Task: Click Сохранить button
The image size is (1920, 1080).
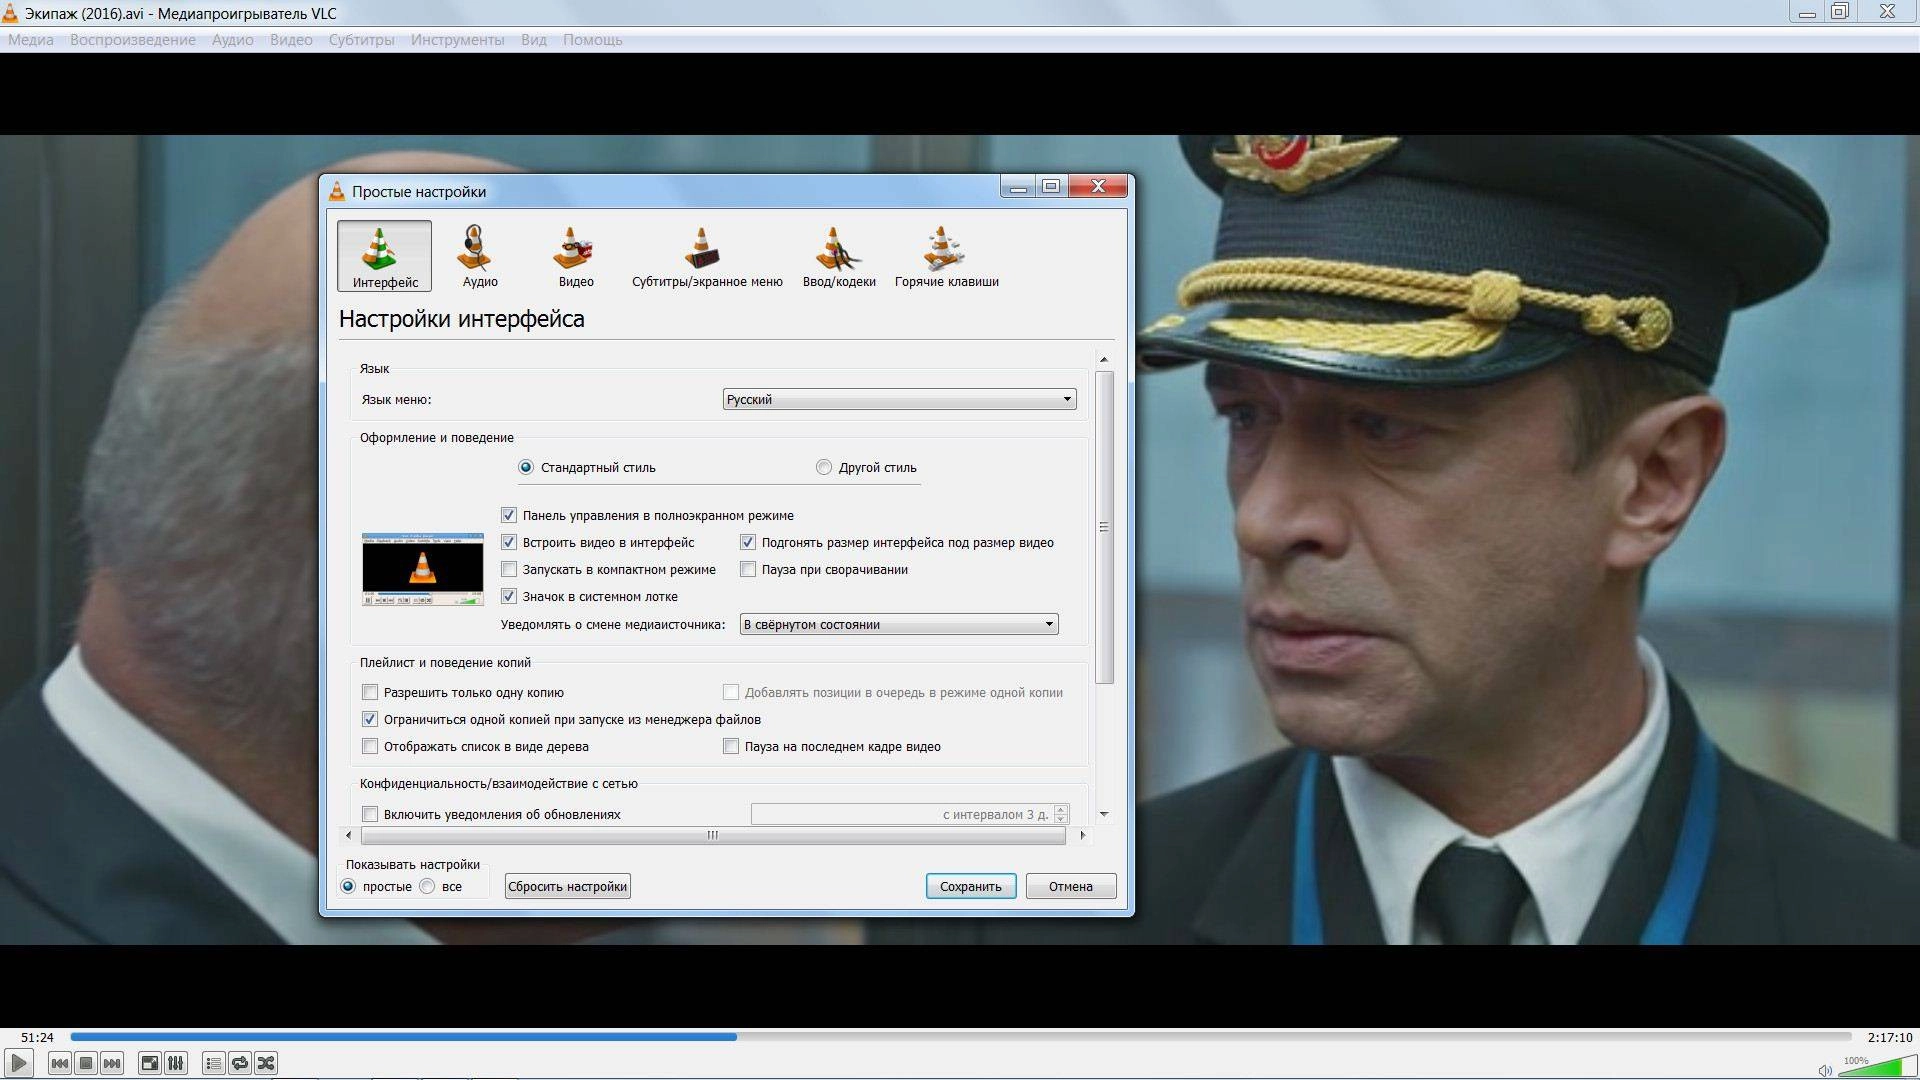Action: click(x=970, y=886)
